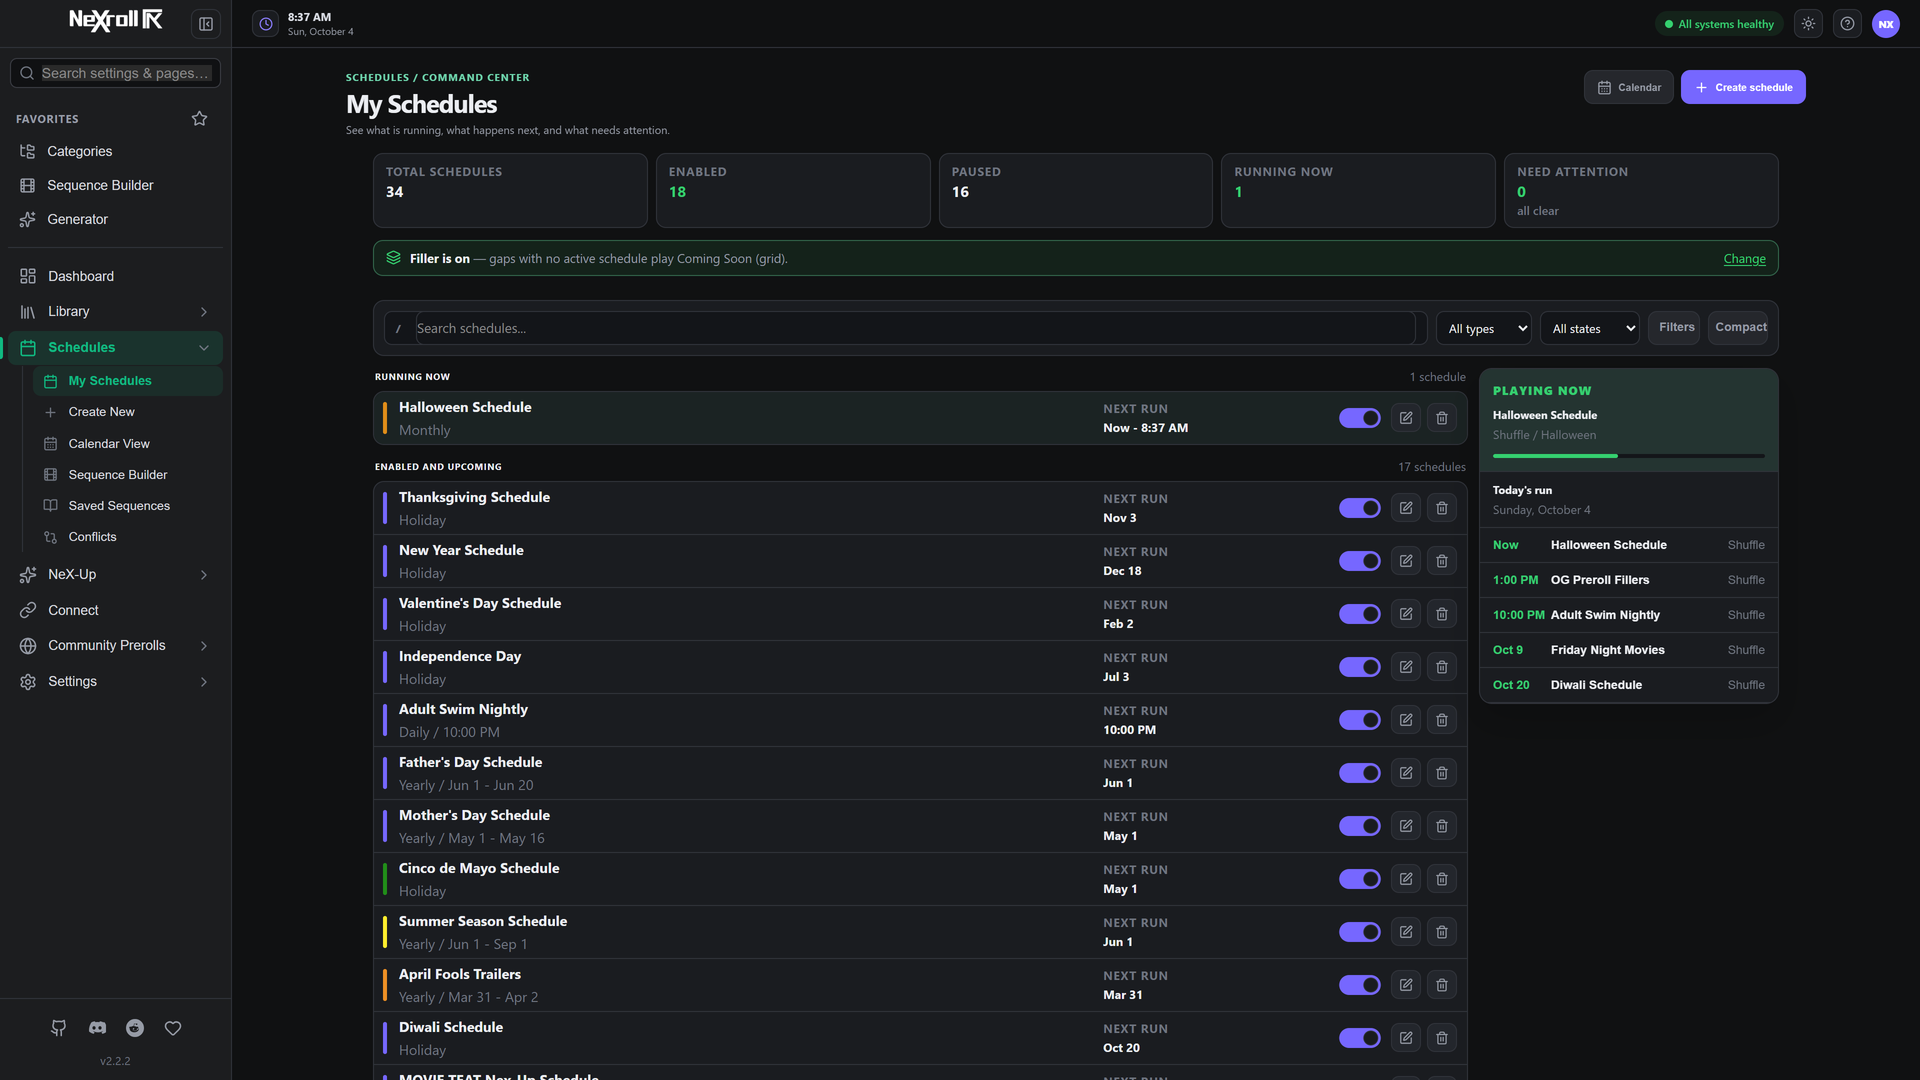Click the Playing Now progress bar

[x=1628, y=456]
